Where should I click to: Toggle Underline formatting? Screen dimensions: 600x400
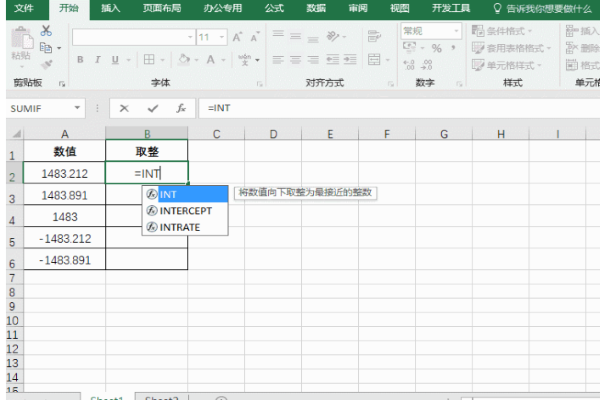point(115,60)
